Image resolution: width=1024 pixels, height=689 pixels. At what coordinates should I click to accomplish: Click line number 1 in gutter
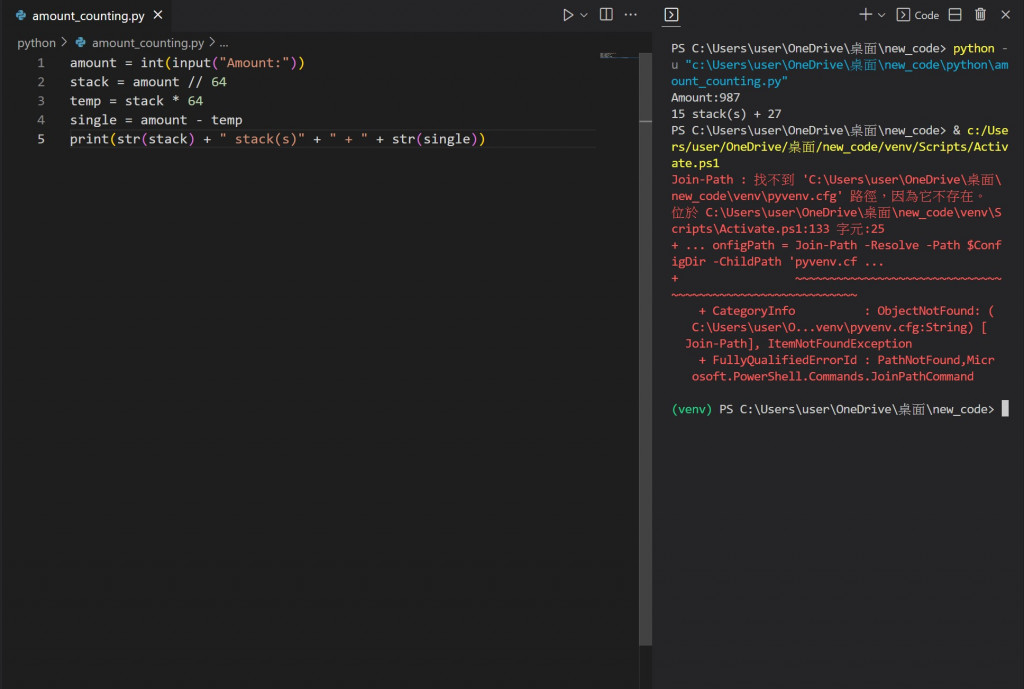coord(41,63)
